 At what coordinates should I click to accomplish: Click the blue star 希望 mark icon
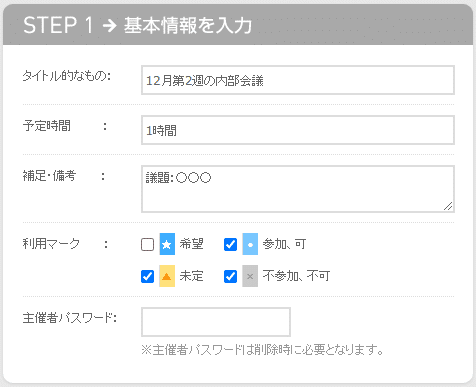tap(167, 244)
